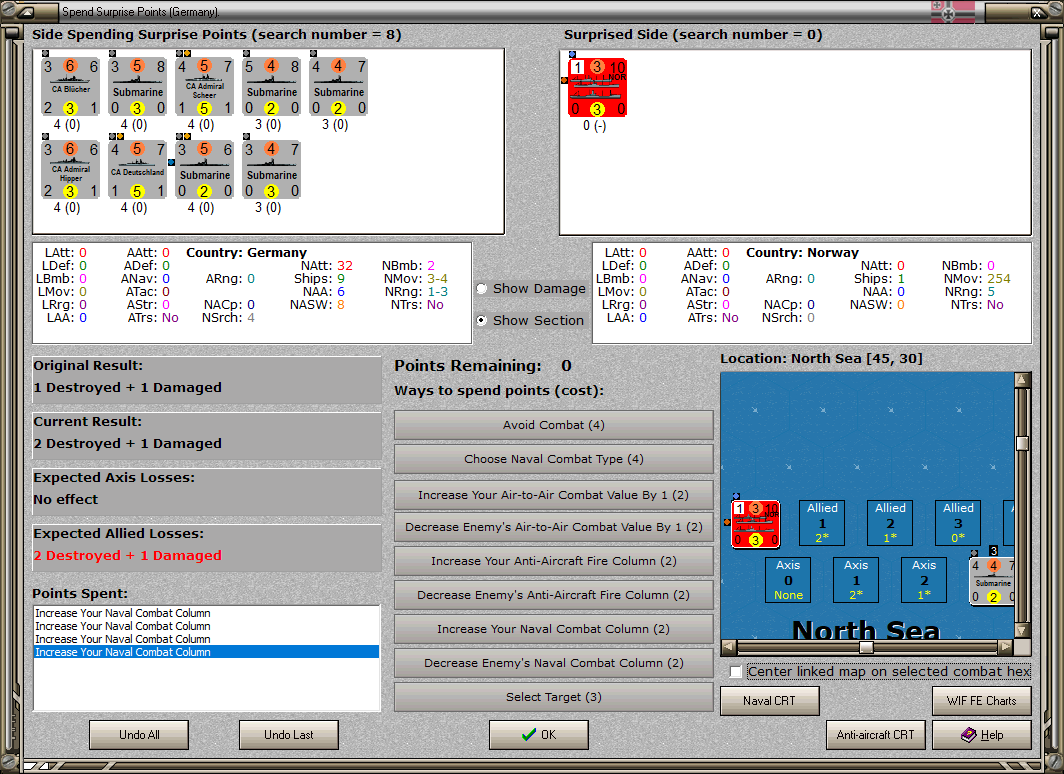Select the Submarine counter rated 5 4 8
Screen dimensions: 1064x774
[271, 87]
